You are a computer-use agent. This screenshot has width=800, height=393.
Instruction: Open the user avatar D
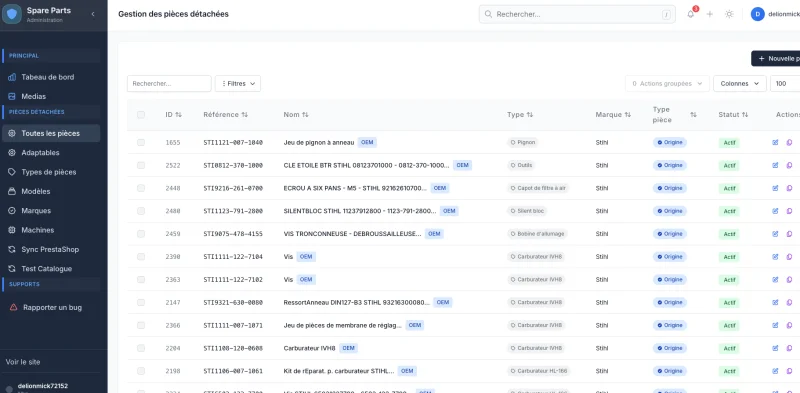tap(757, 14)
